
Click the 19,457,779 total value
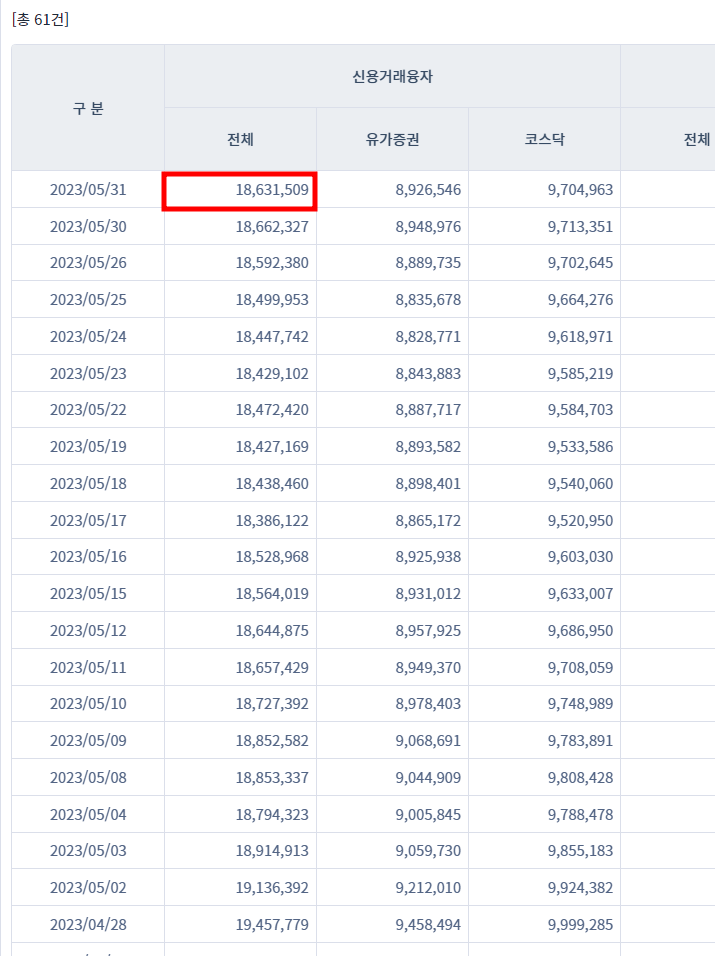[272, 924]
